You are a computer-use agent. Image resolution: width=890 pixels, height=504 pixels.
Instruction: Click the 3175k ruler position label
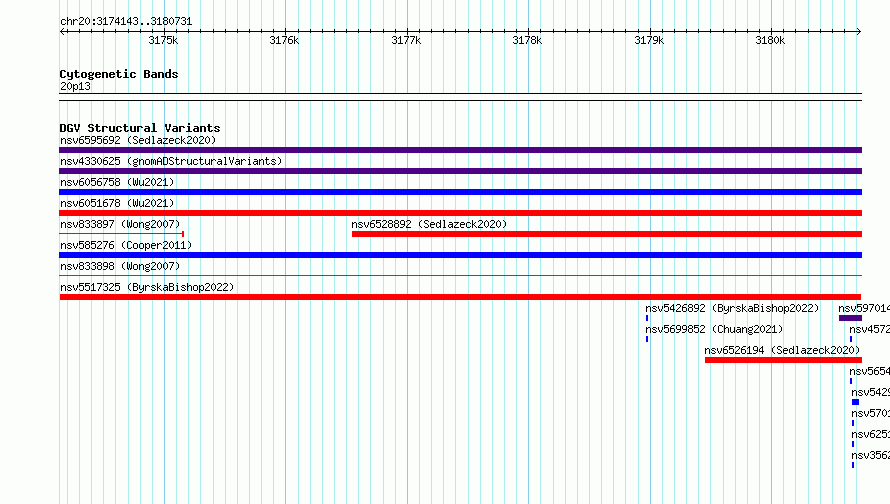[x=163, y=40]
